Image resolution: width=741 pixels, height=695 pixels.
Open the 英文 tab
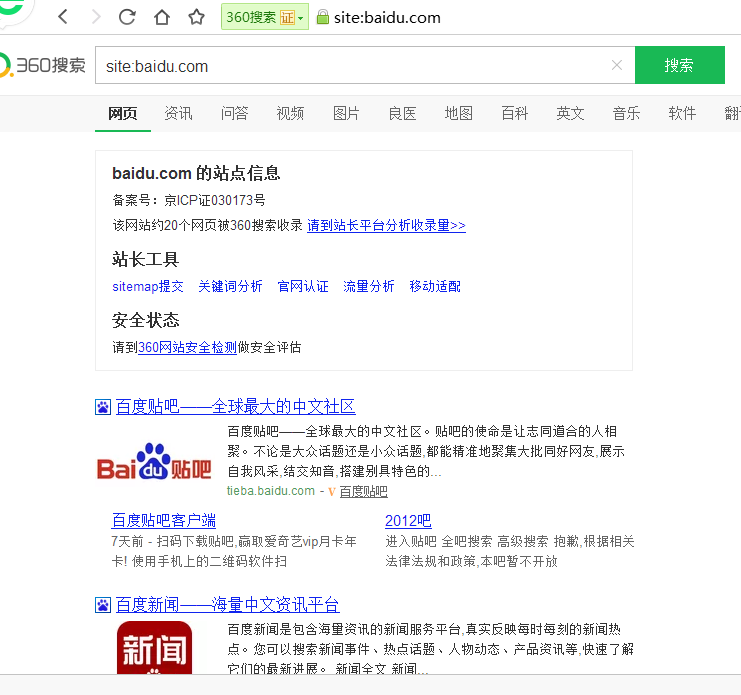570,113
